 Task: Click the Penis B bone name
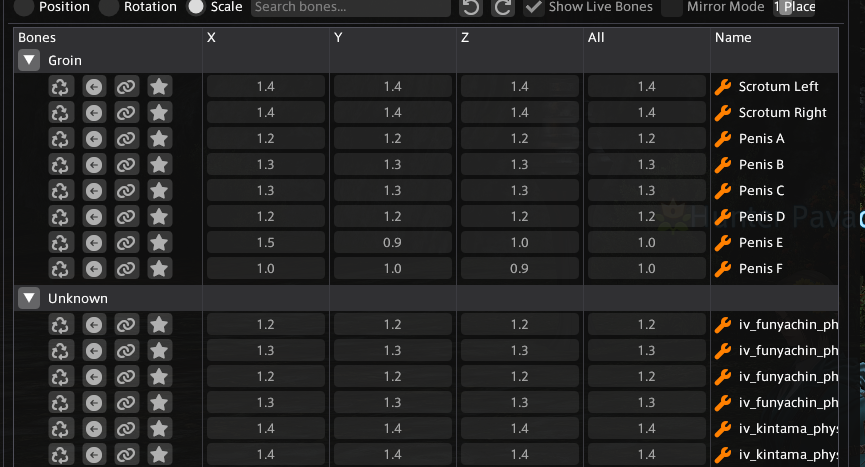pos(761,164)
